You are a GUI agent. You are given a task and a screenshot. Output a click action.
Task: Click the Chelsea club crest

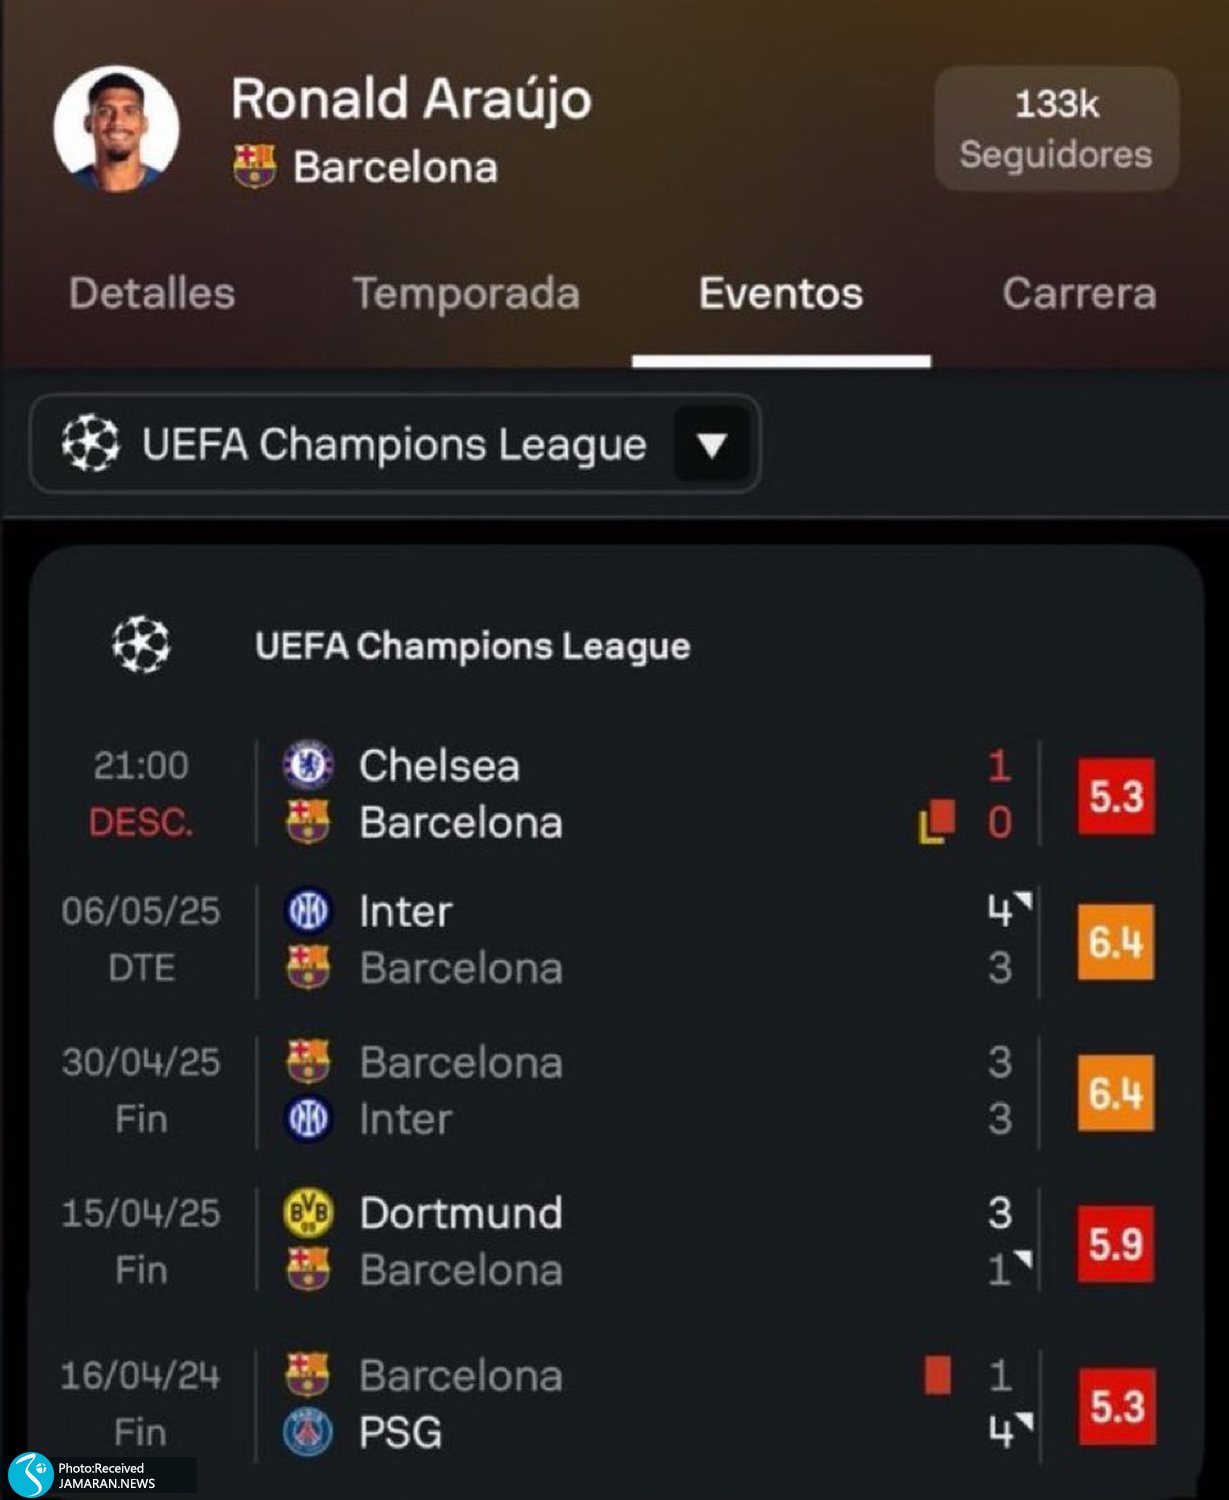(308, 766)
